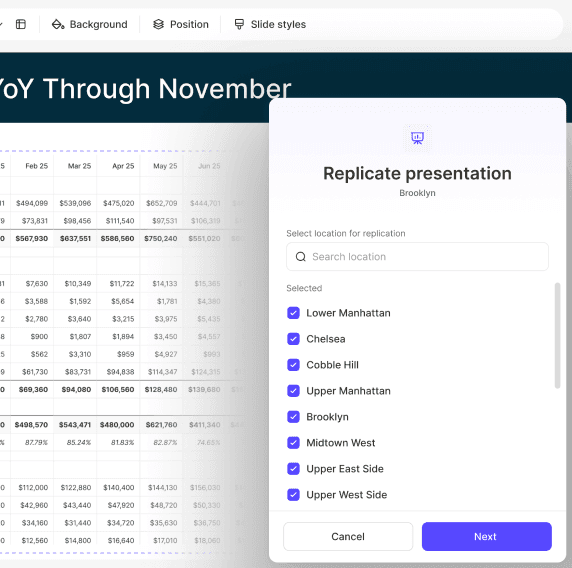Screen dimensions: 572x568
Task: Click the location list scrollbar
Action: pyautogui.click(x=557, y=336)
